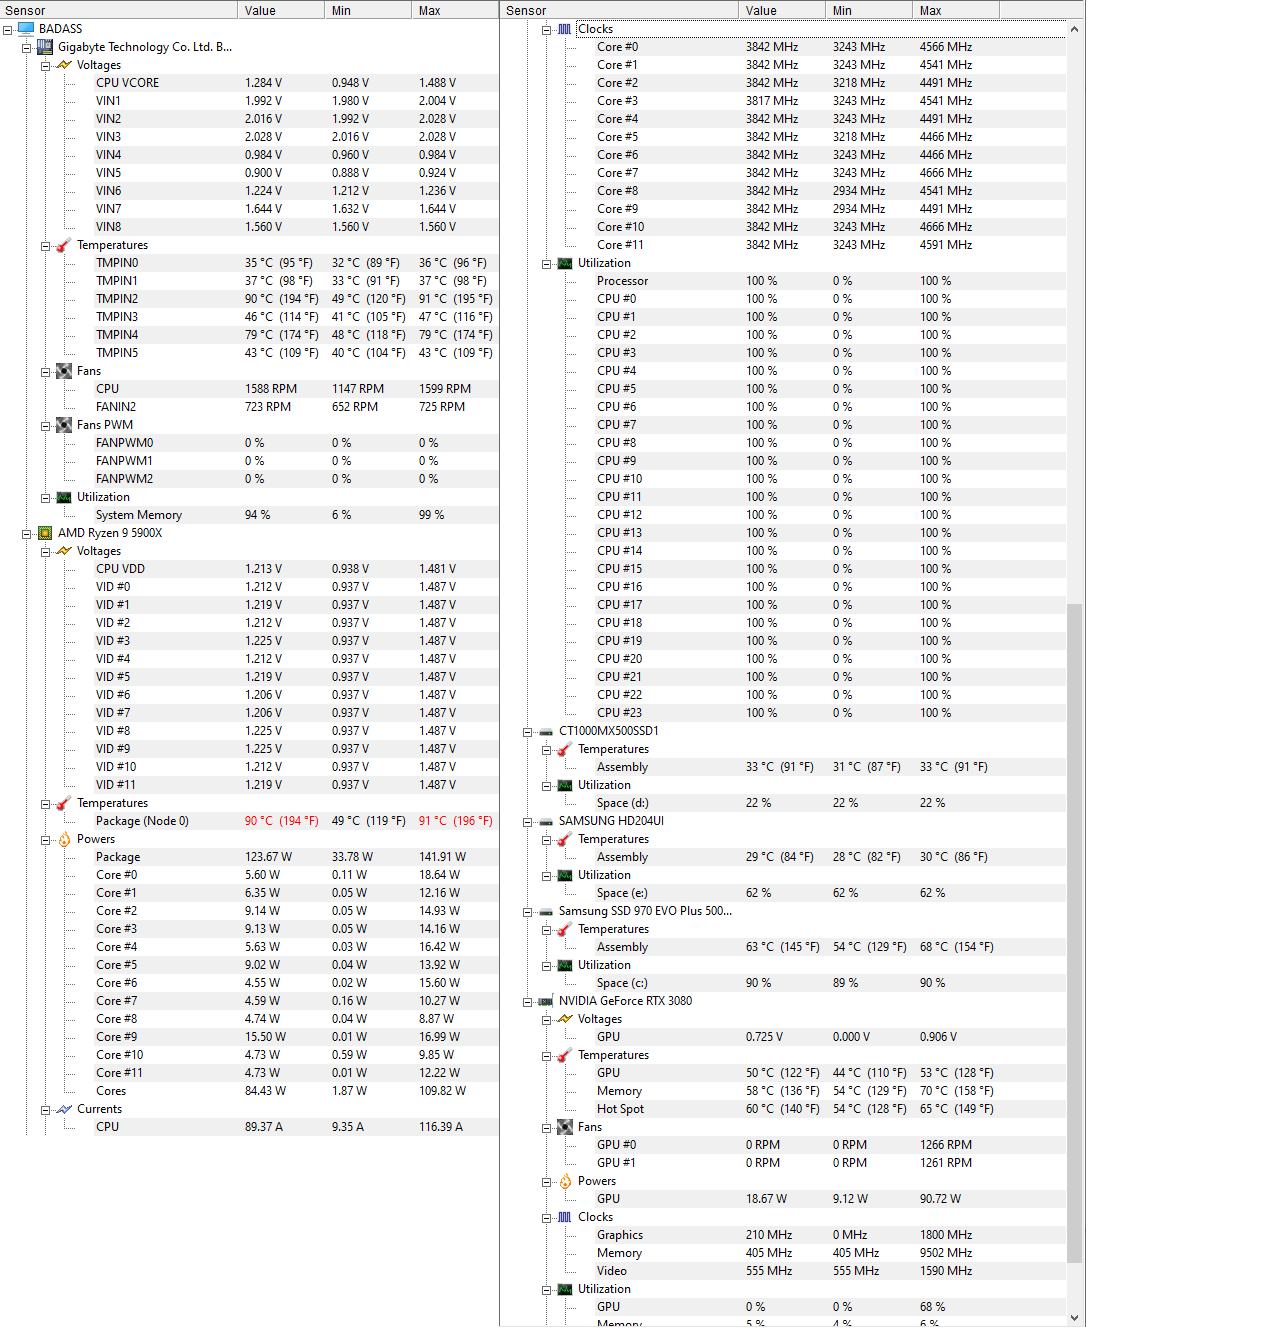
Task: Click the fan icon beside Fans PWM
Action: (x=64, y=425)
